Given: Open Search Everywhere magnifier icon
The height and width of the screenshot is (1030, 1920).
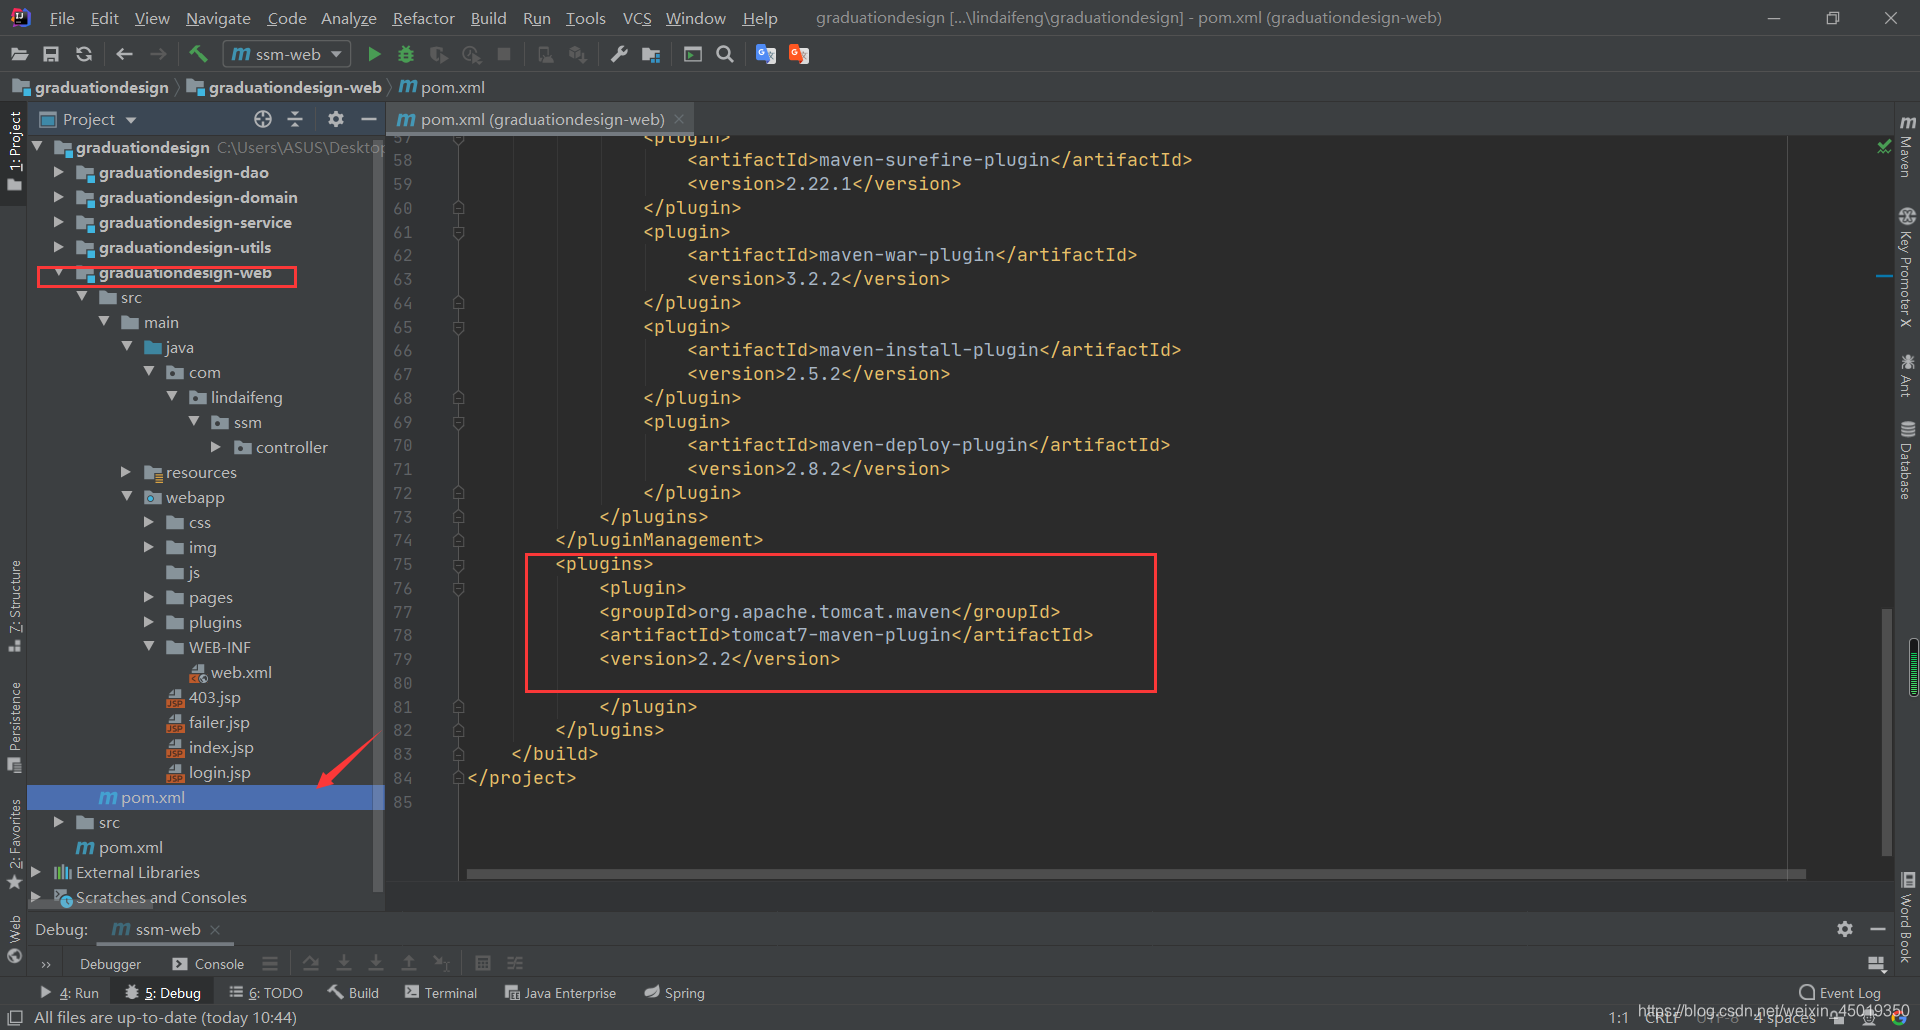Looking at the screenshot, I should pos(725,54).
